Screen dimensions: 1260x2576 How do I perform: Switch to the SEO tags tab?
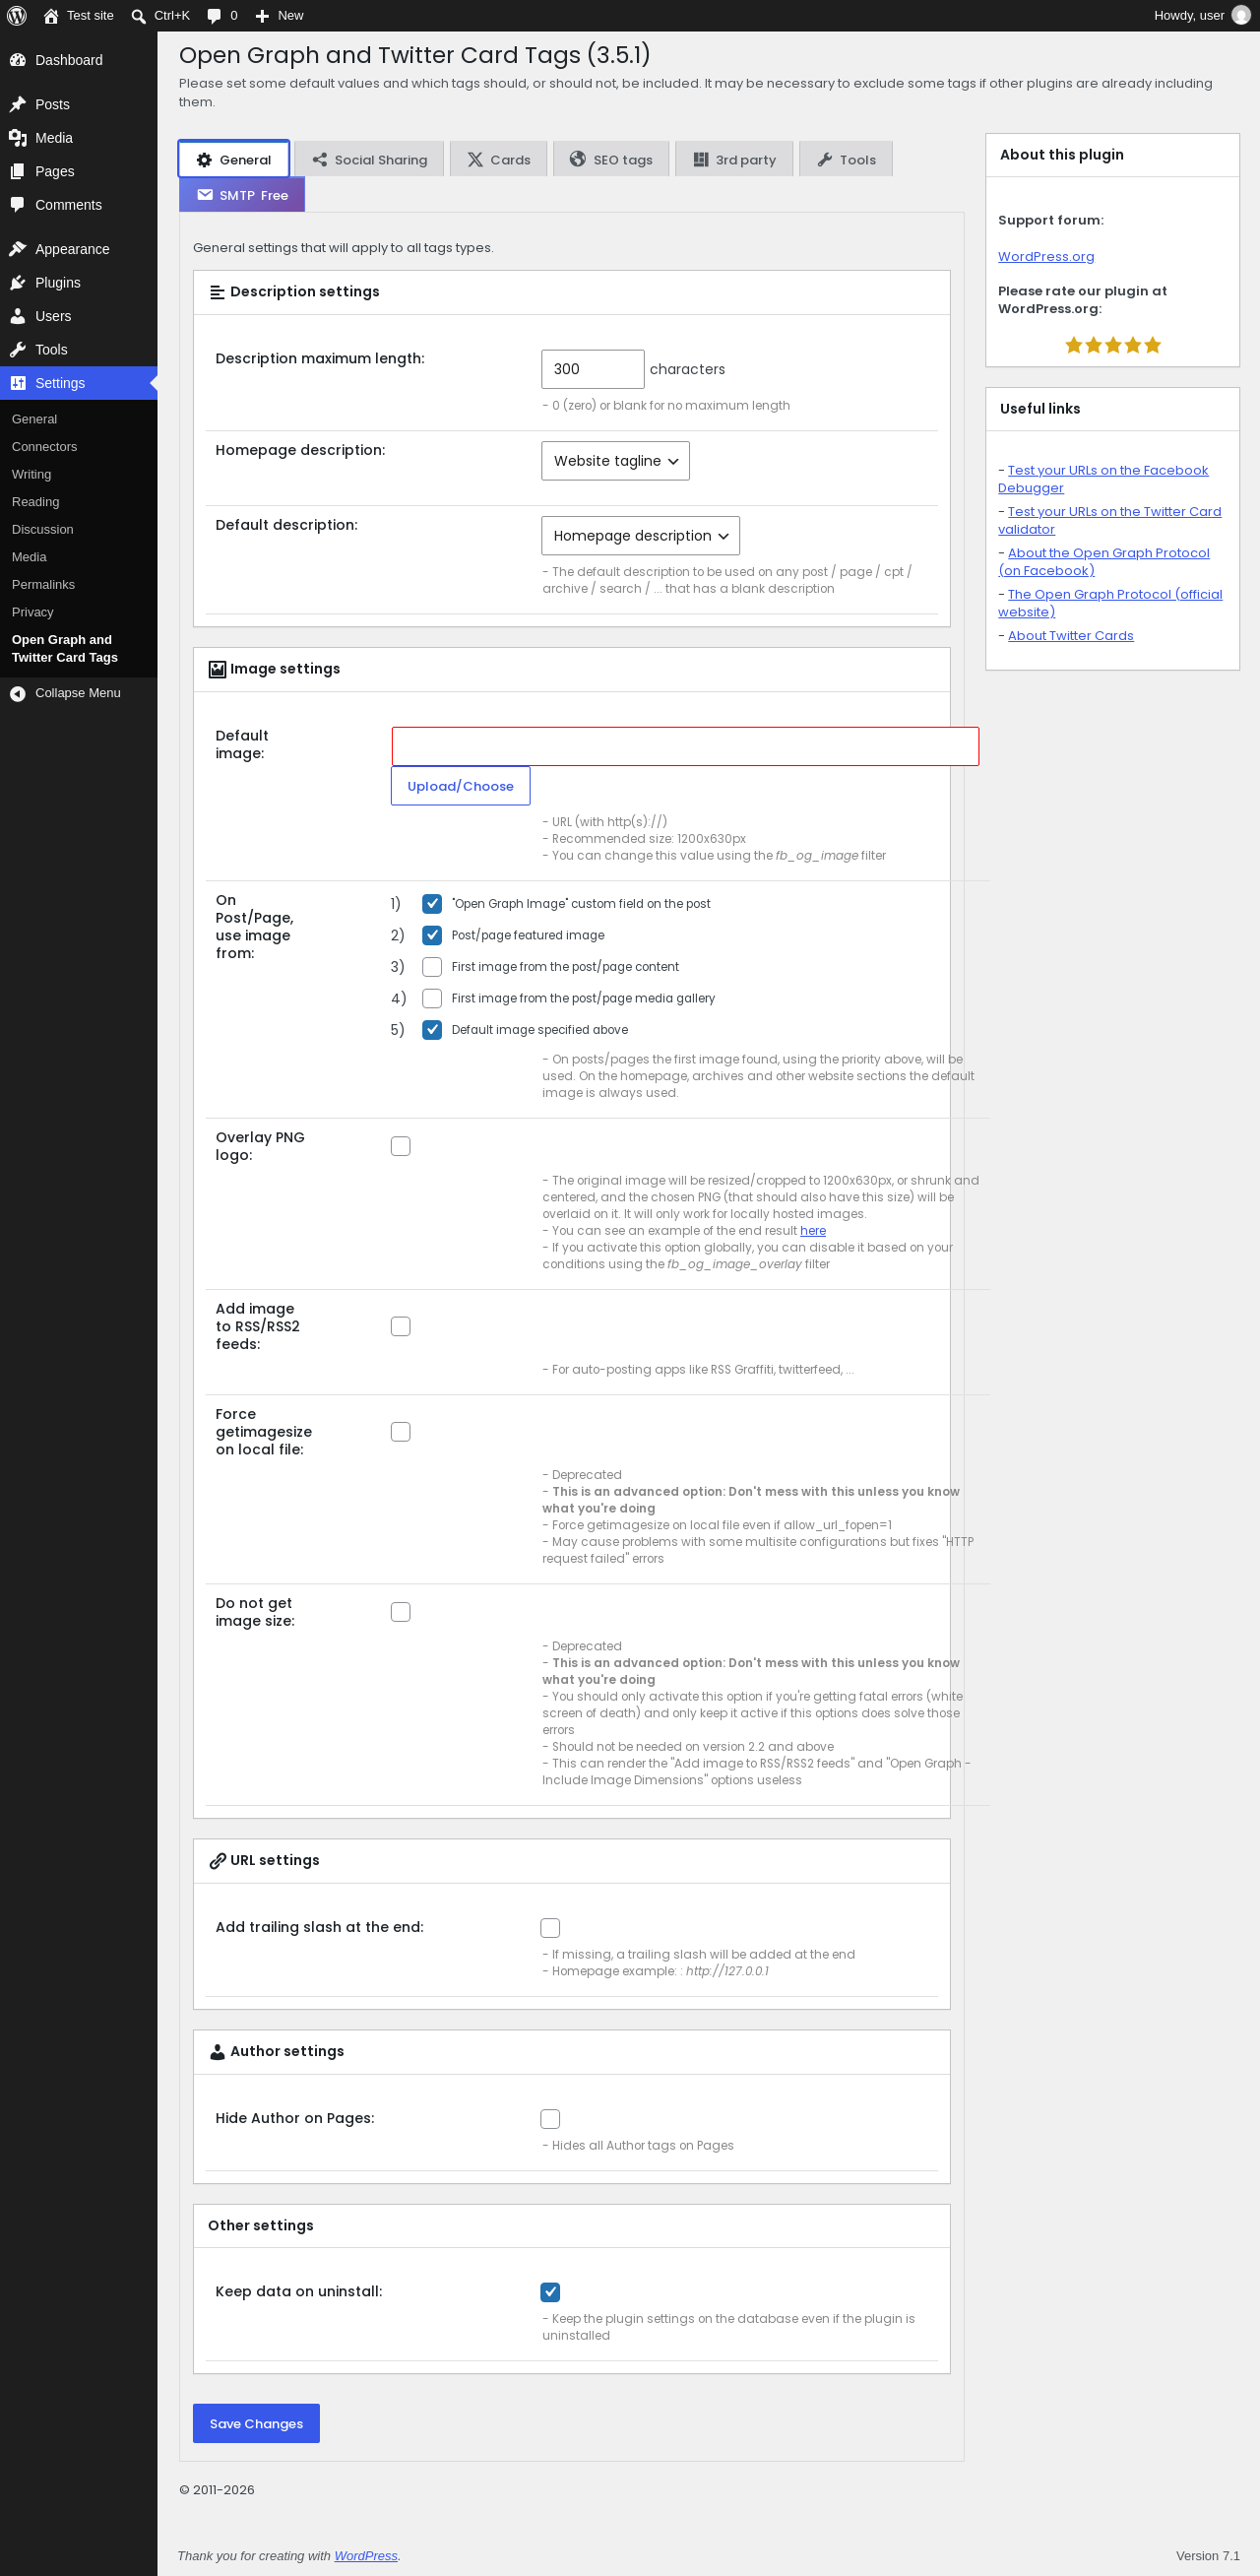coord(611,160)
